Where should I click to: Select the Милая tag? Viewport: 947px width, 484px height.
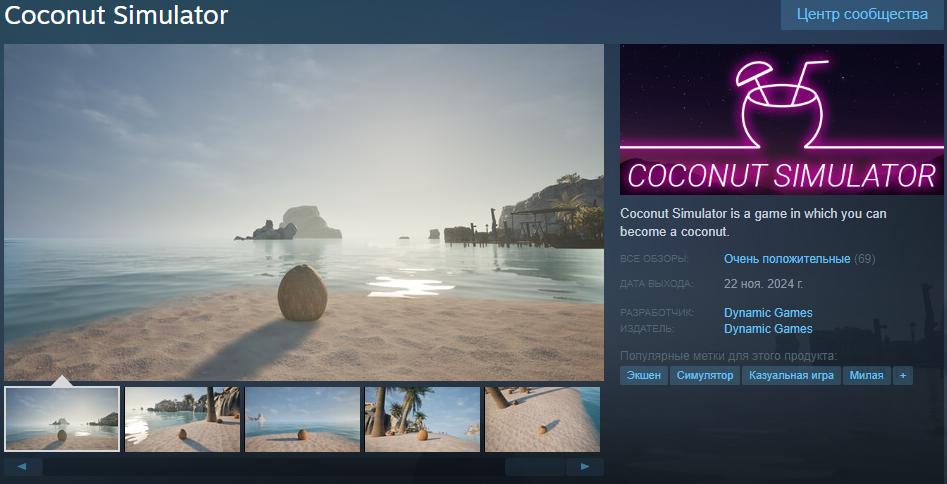click(x=867, y=375)
